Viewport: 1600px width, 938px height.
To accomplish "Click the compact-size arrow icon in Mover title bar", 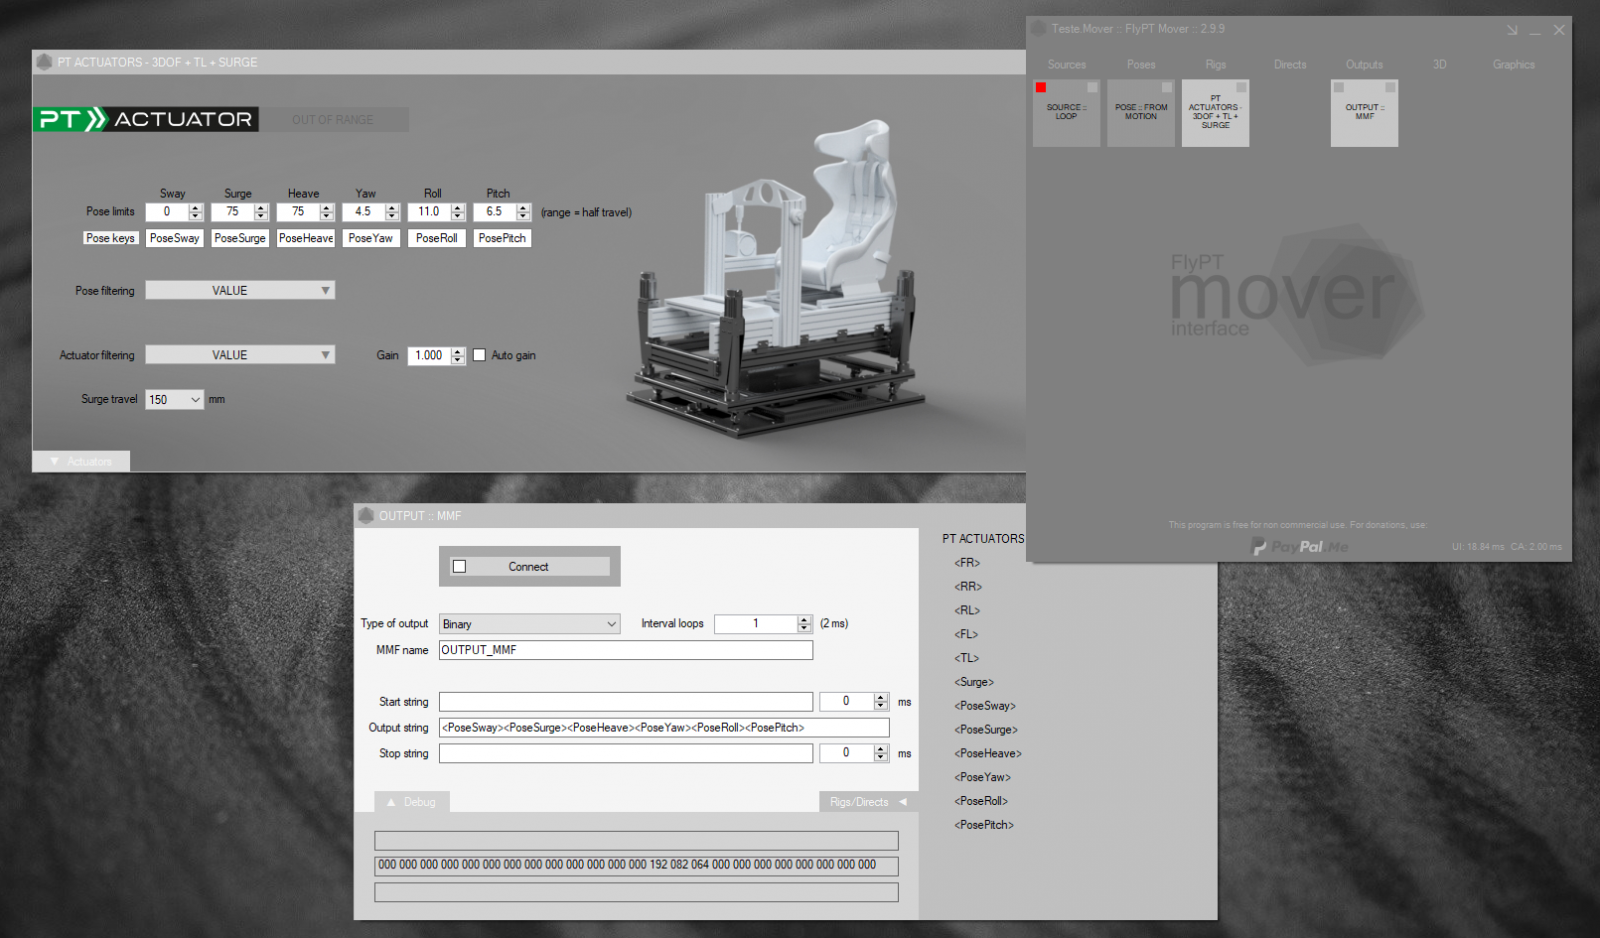I will coord(1512,30).
